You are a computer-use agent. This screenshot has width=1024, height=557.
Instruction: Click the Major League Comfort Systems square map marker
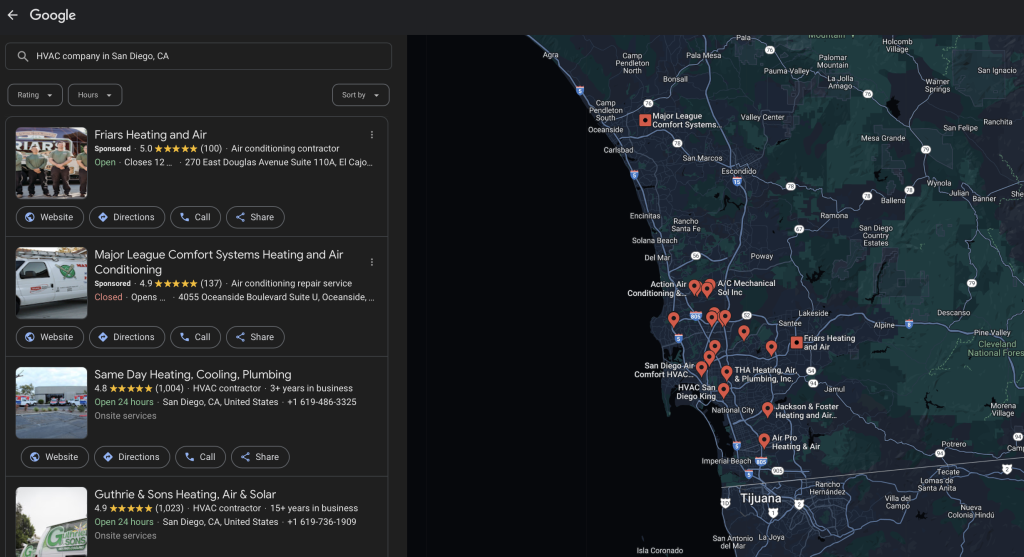pyautogui.click(x=645, y=120)
